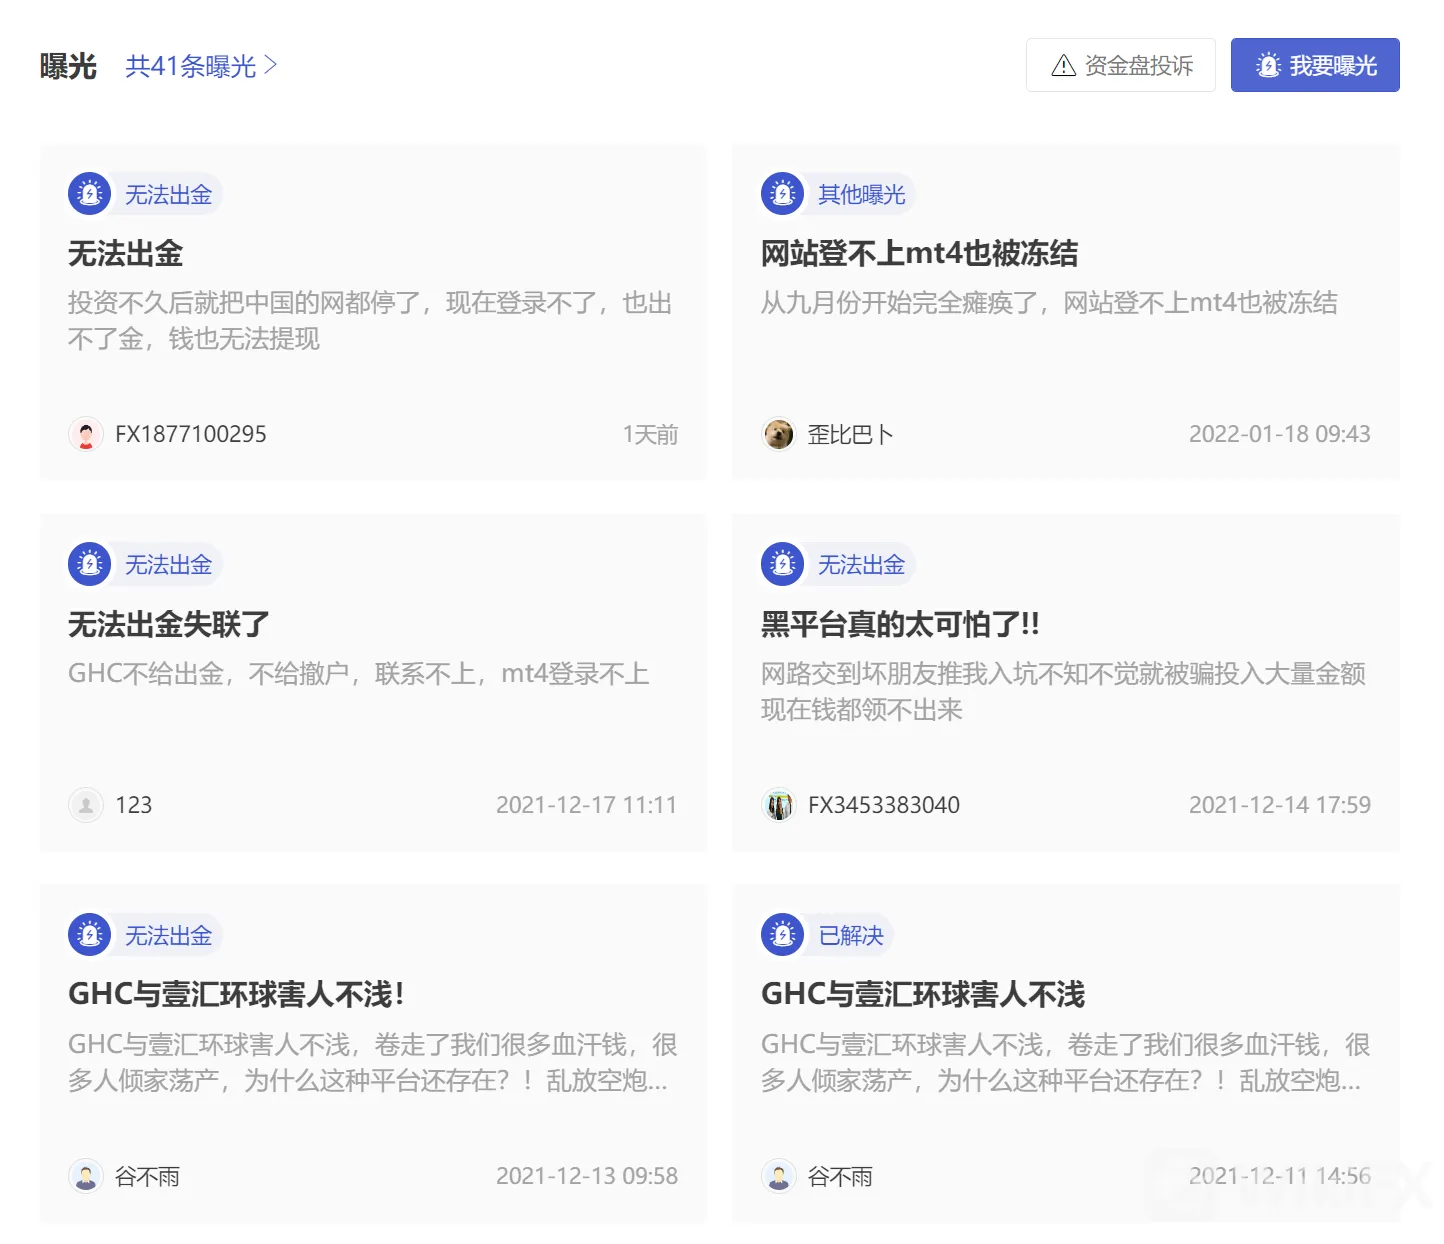Click the alarm icon on the GHC与壹汇环球害人不浅! card

(x=90, y=935)
